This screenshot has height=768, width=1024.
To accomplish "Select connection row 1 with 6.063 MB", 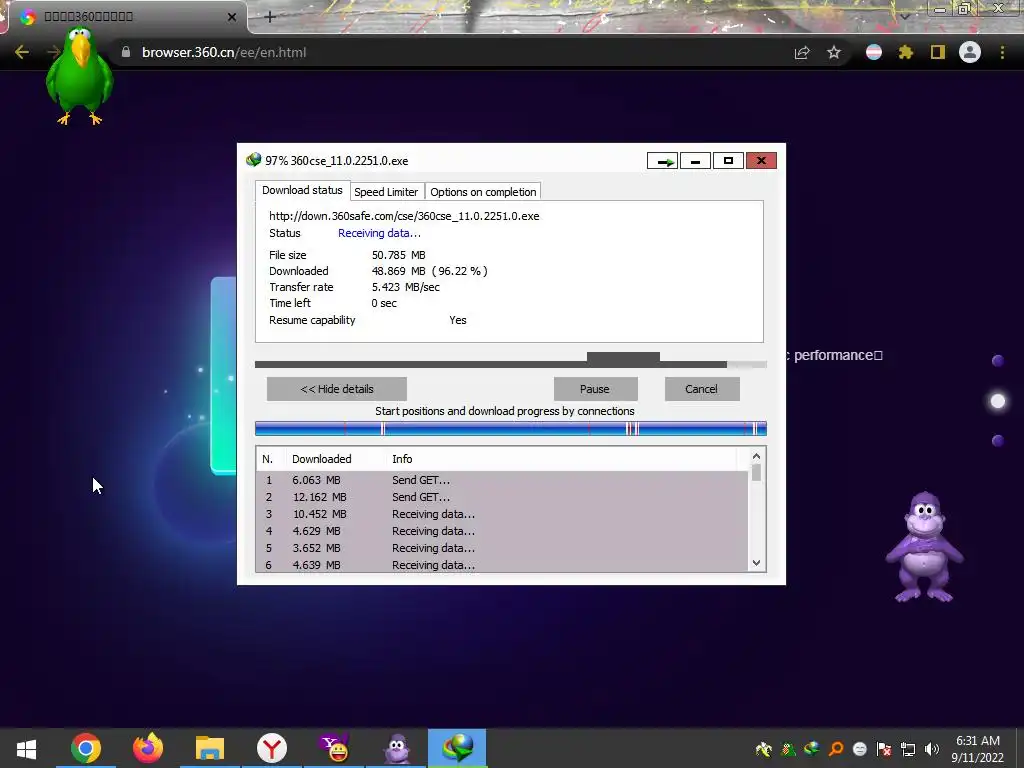I will click(x=502, y=480).
